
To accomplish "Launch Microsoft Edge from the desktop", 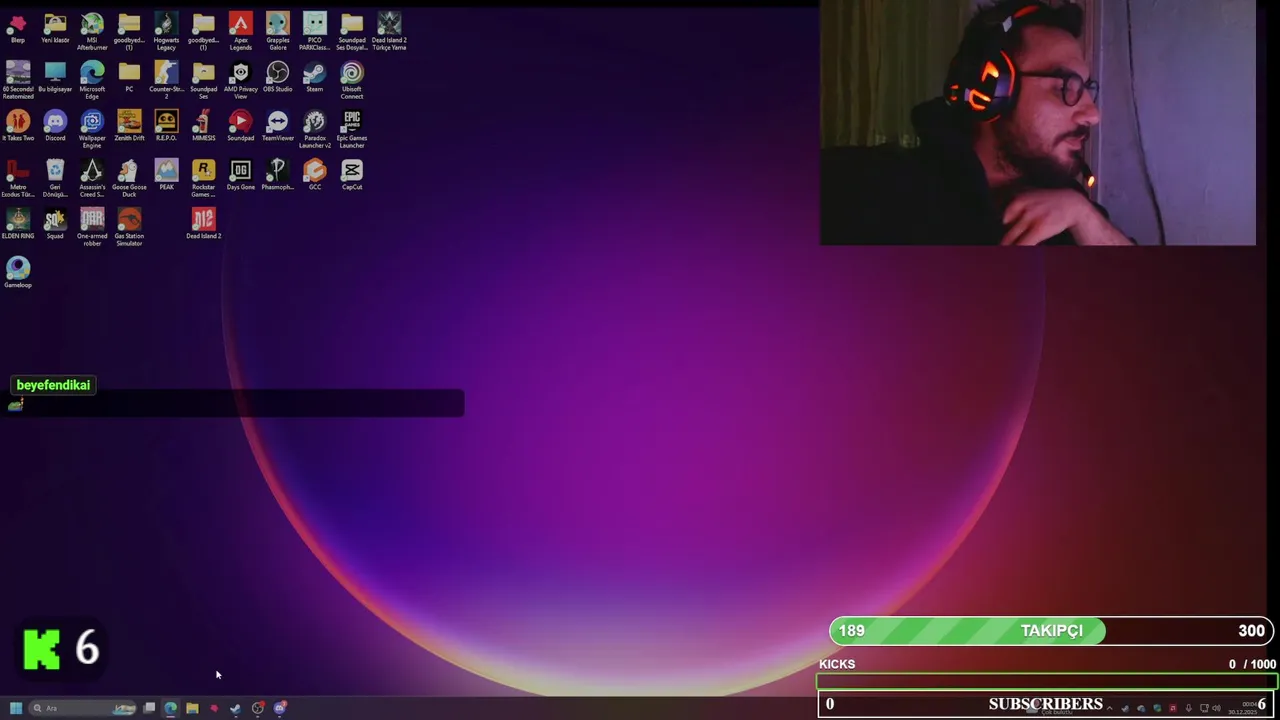I will pyautogui.click(x=92, y=80).
